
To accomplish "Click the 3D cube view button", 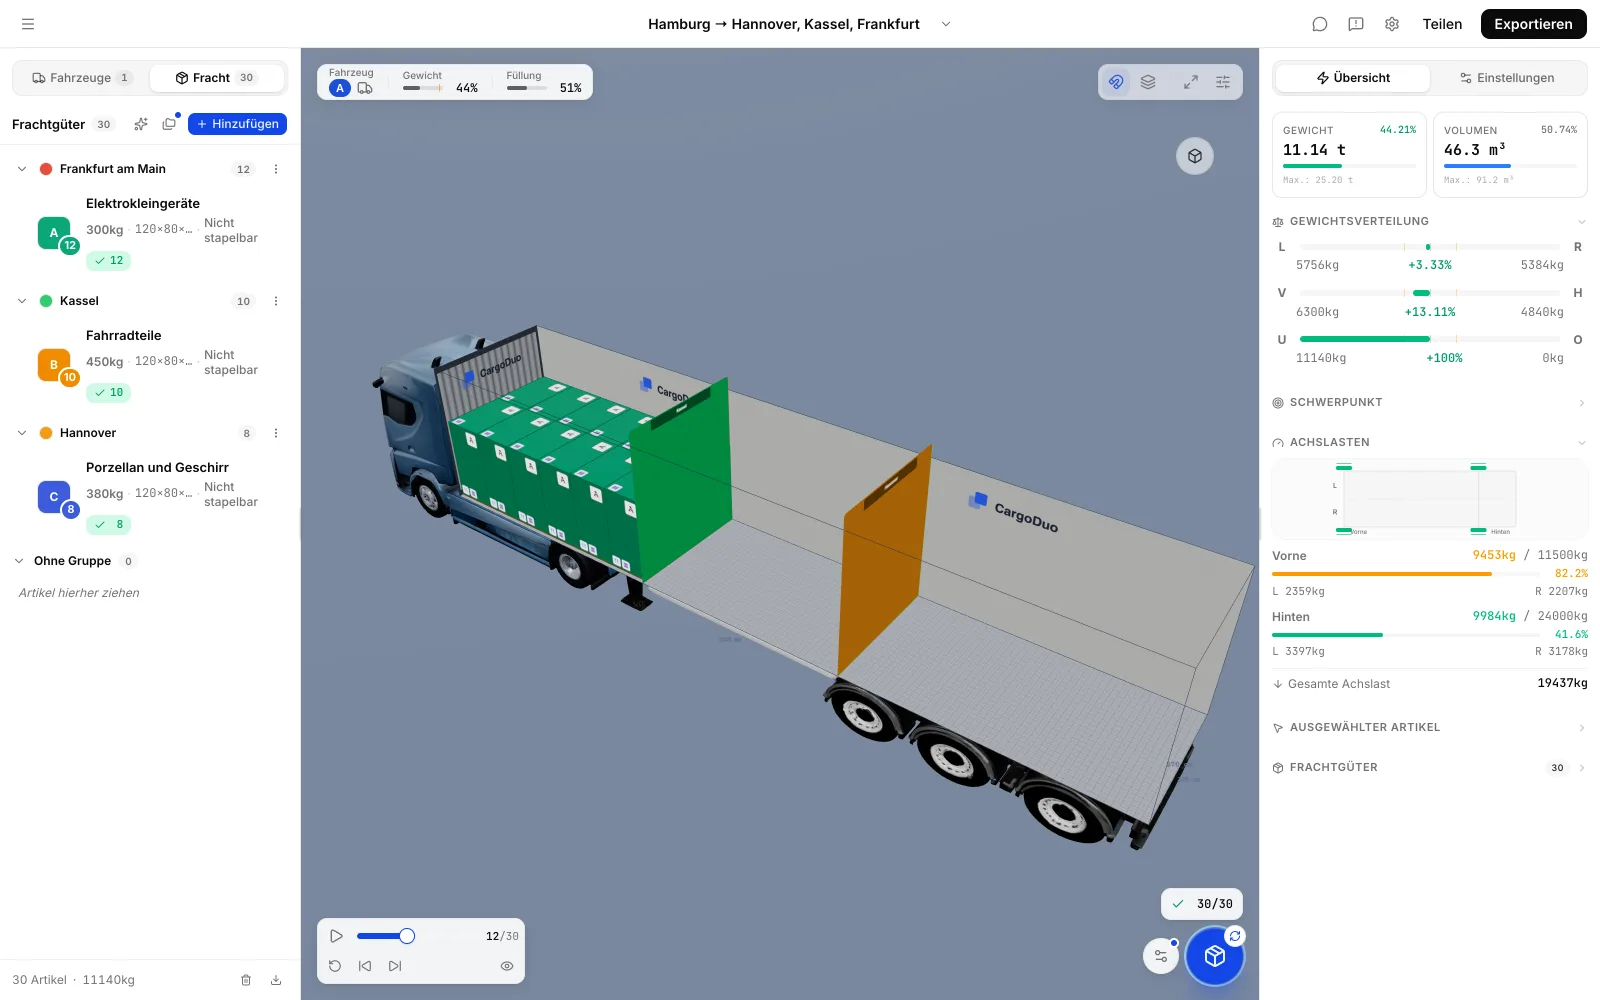I will [1195, 156].
